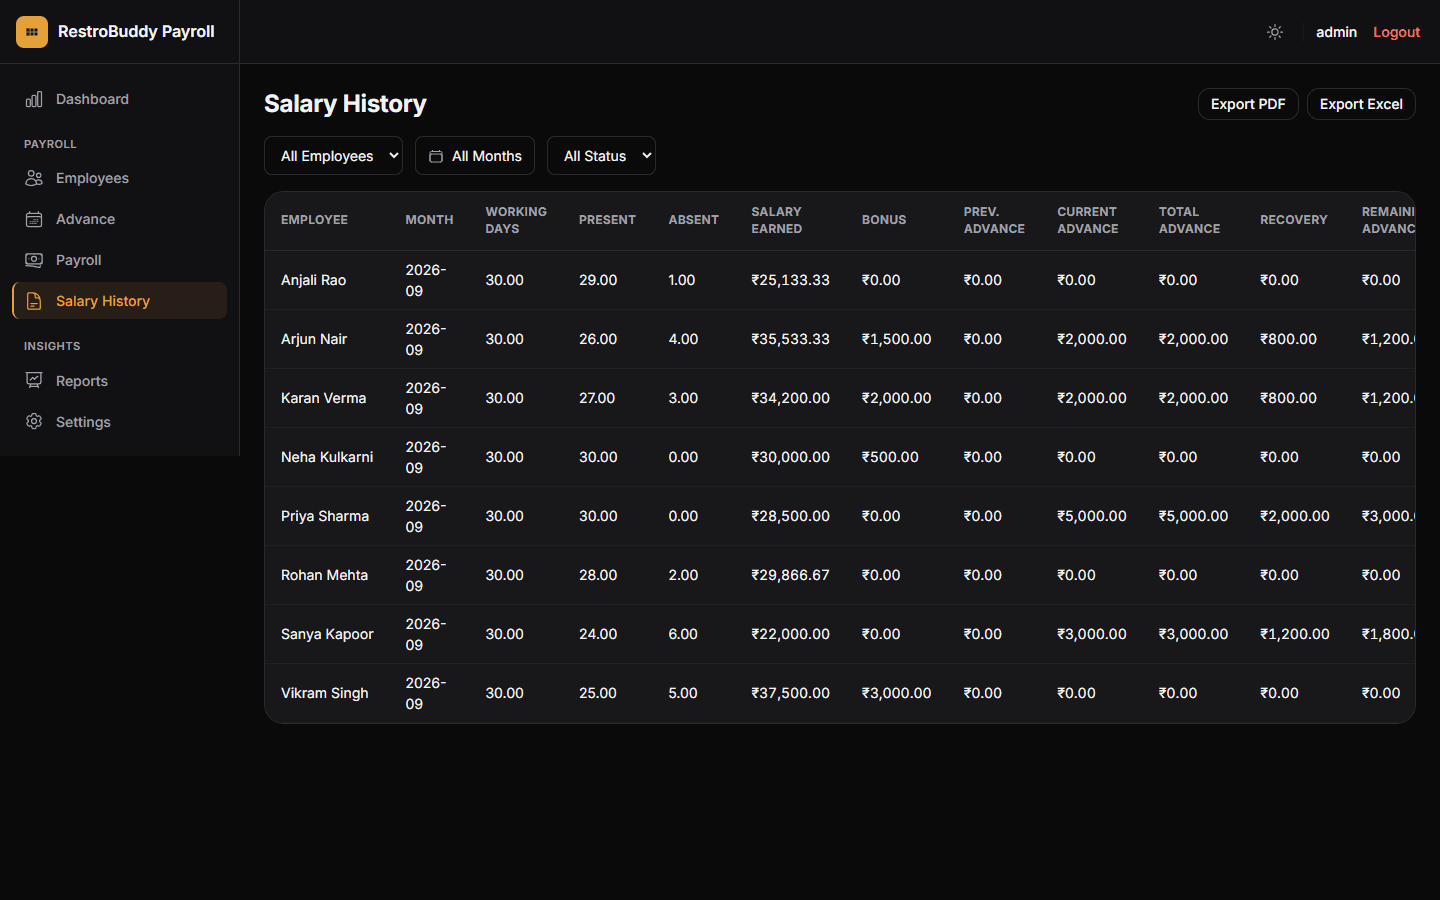
Task: Open the Payroll page
Action: 119,260
